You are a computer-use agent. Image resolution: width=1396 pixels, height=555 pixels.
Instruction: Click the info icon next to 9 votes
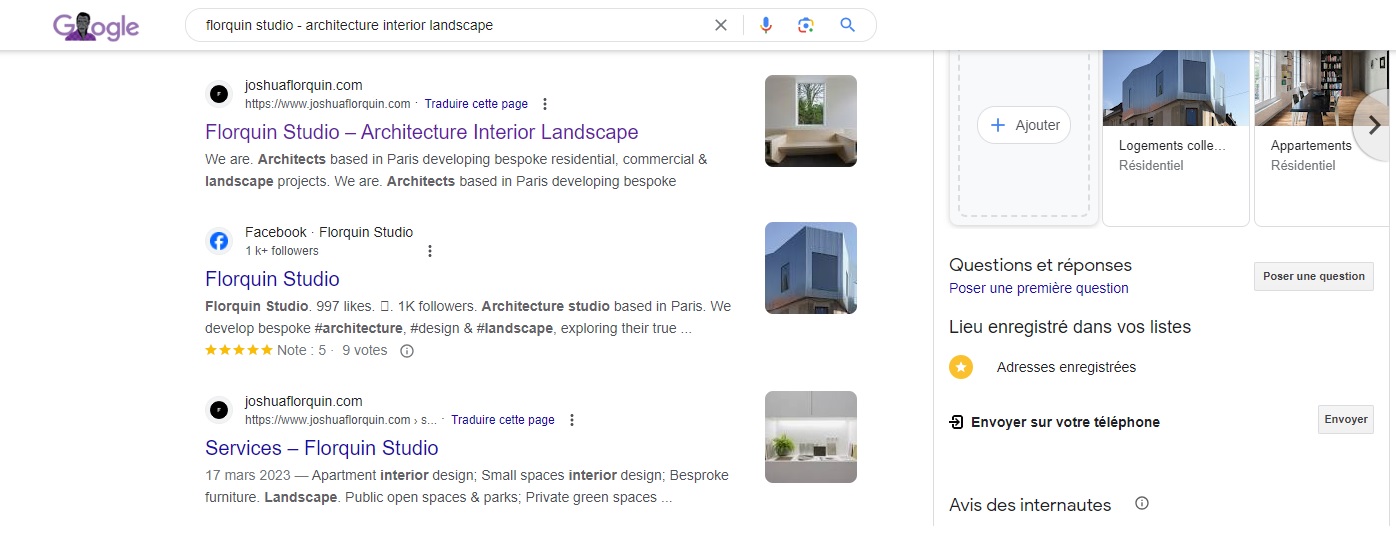pyautogui.click(x=407, y=351)
